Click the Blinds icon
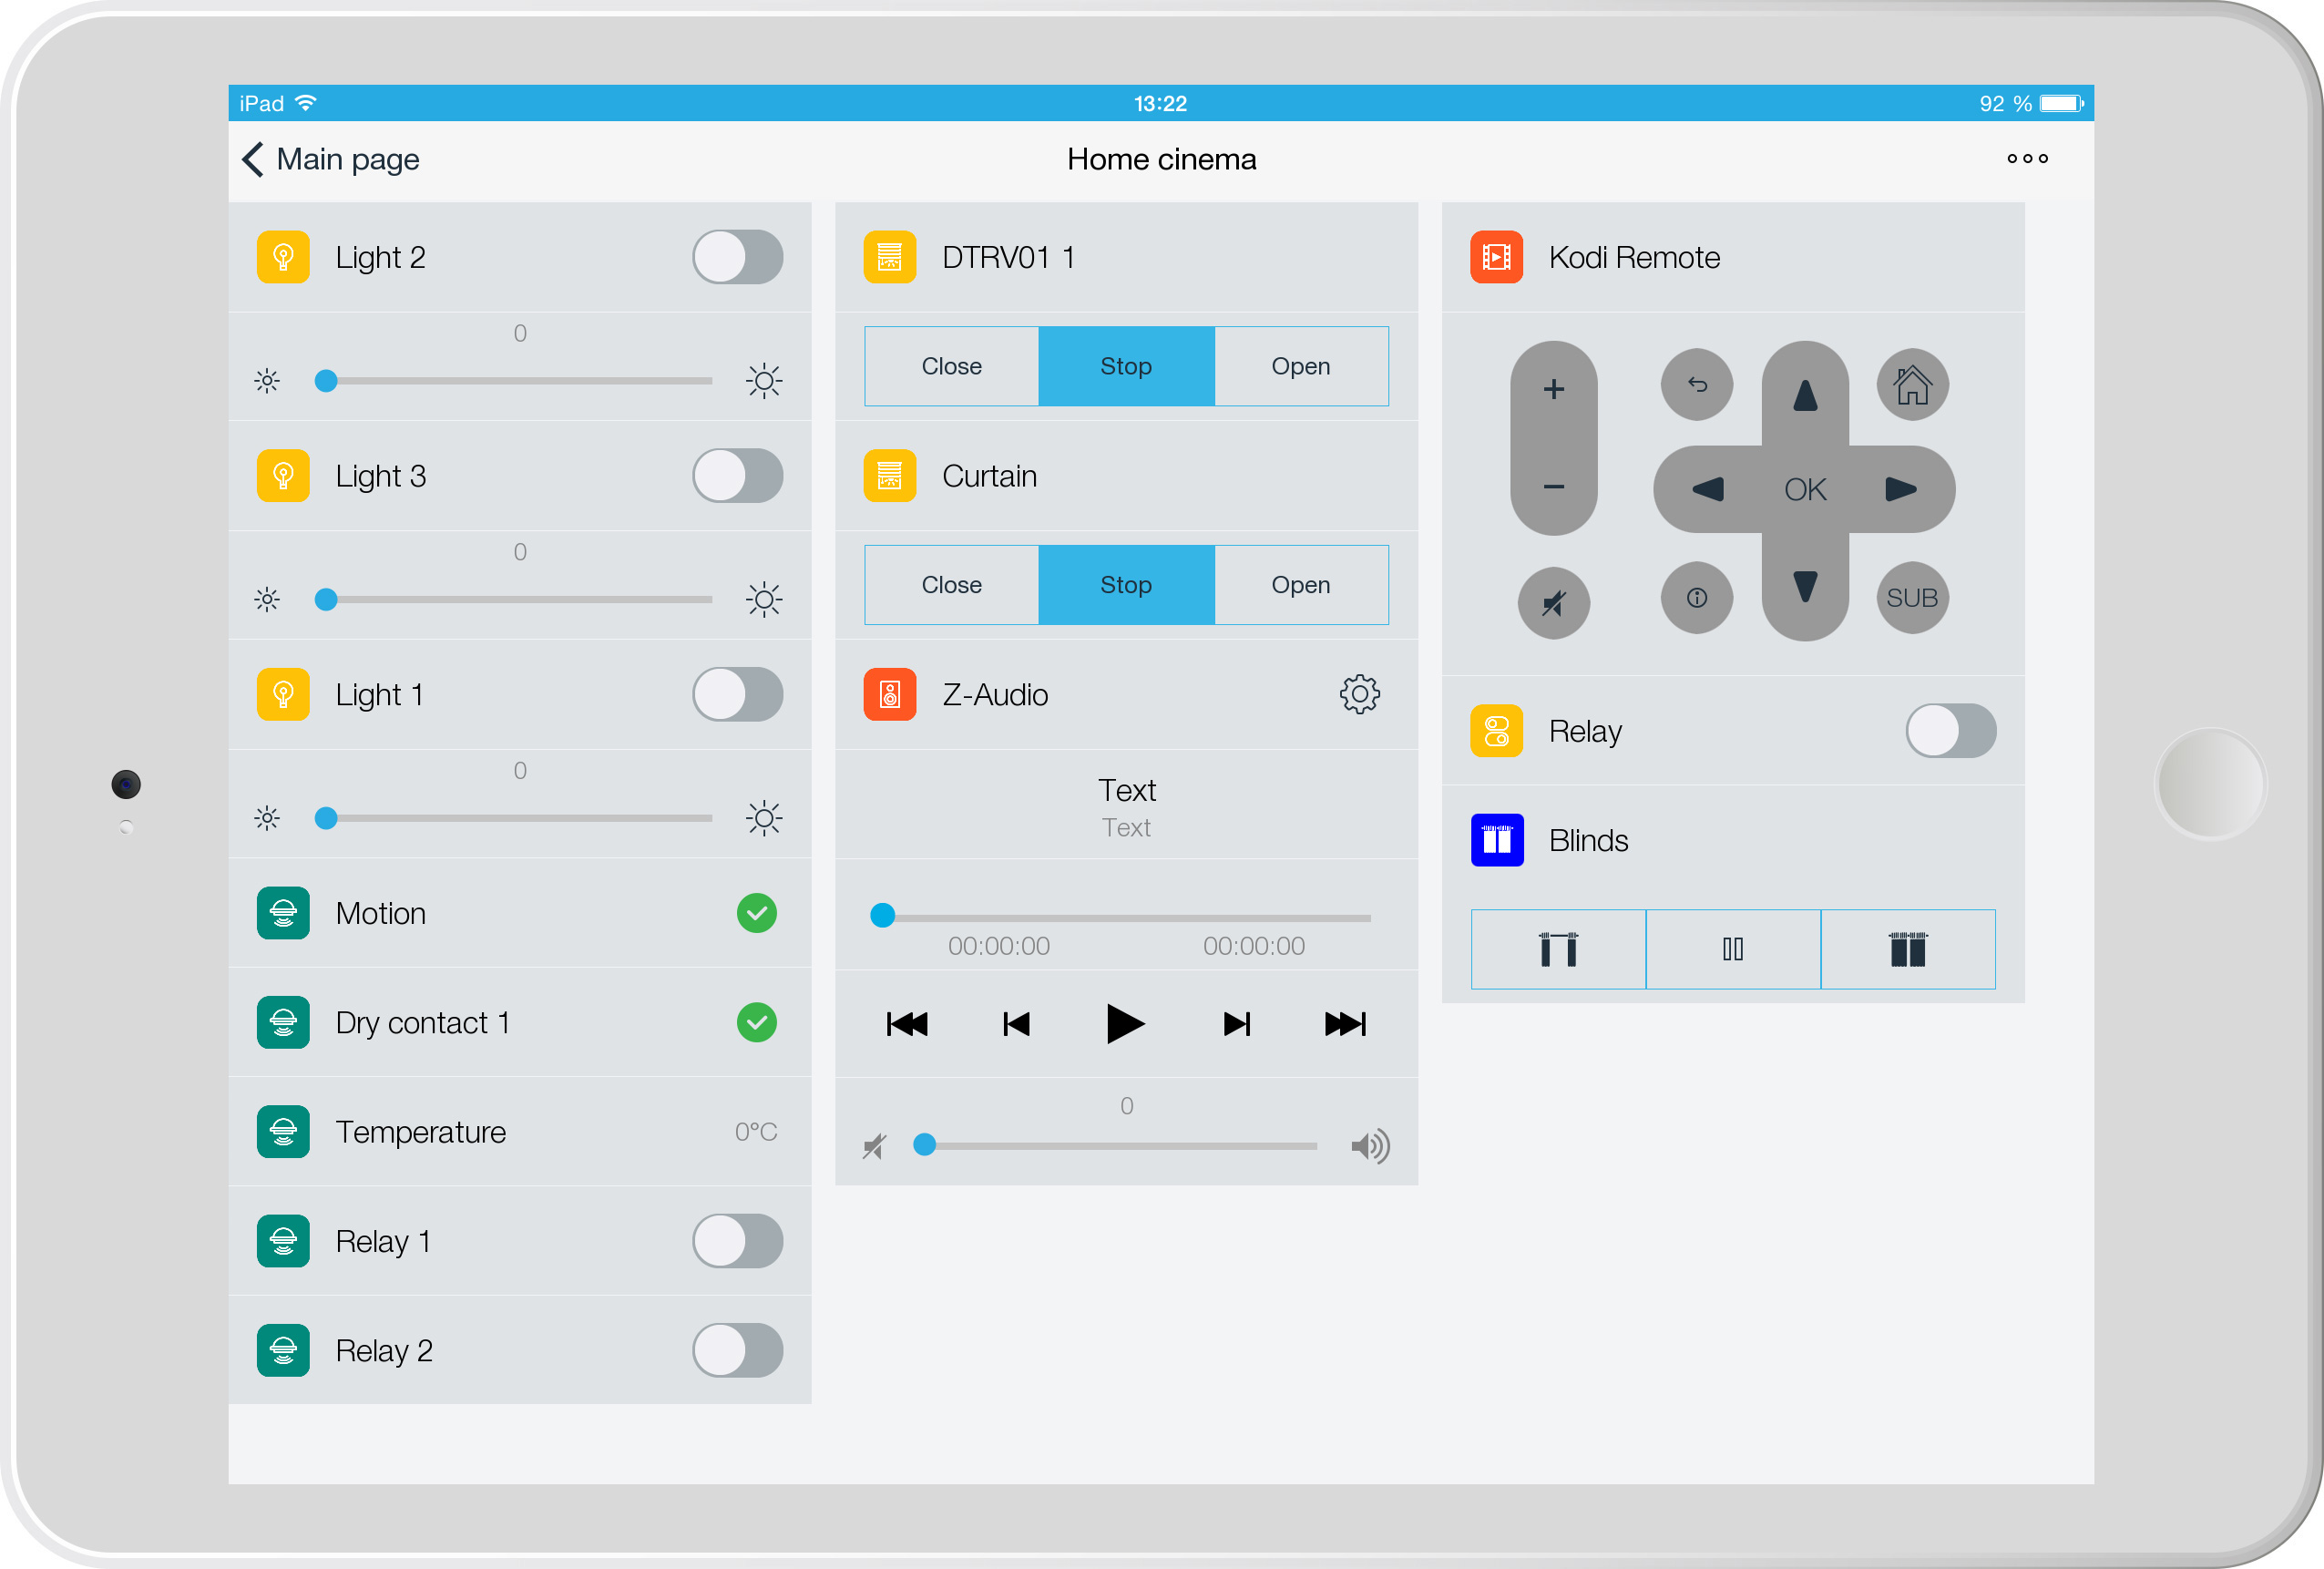The height and width of the screenshot is (1569, 2324). (1496, 840)
